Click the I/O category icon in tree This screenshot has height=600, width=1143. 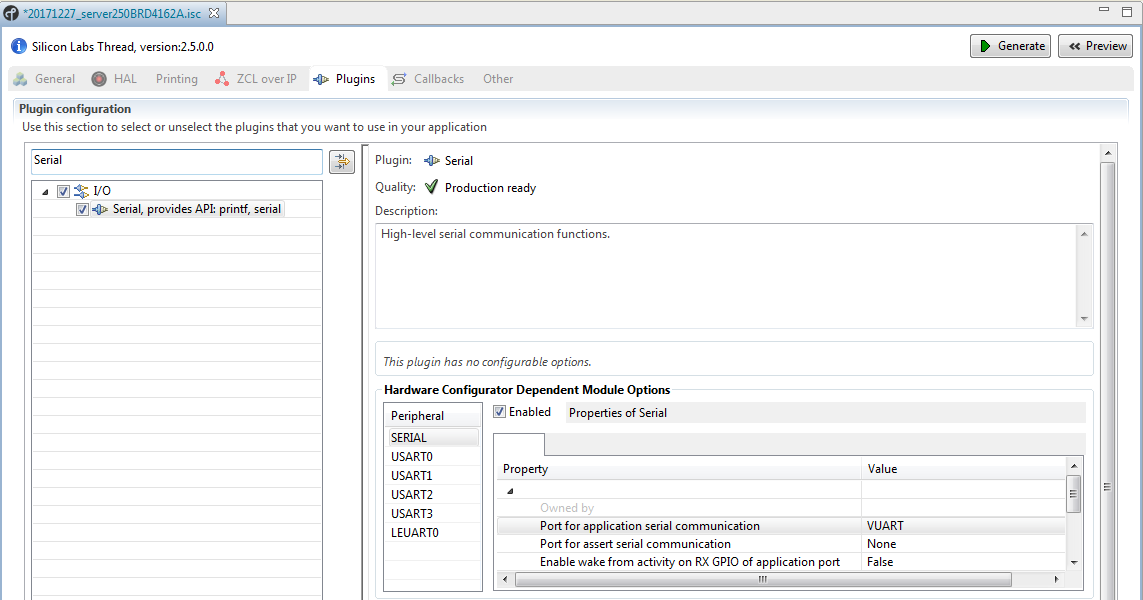81,191
